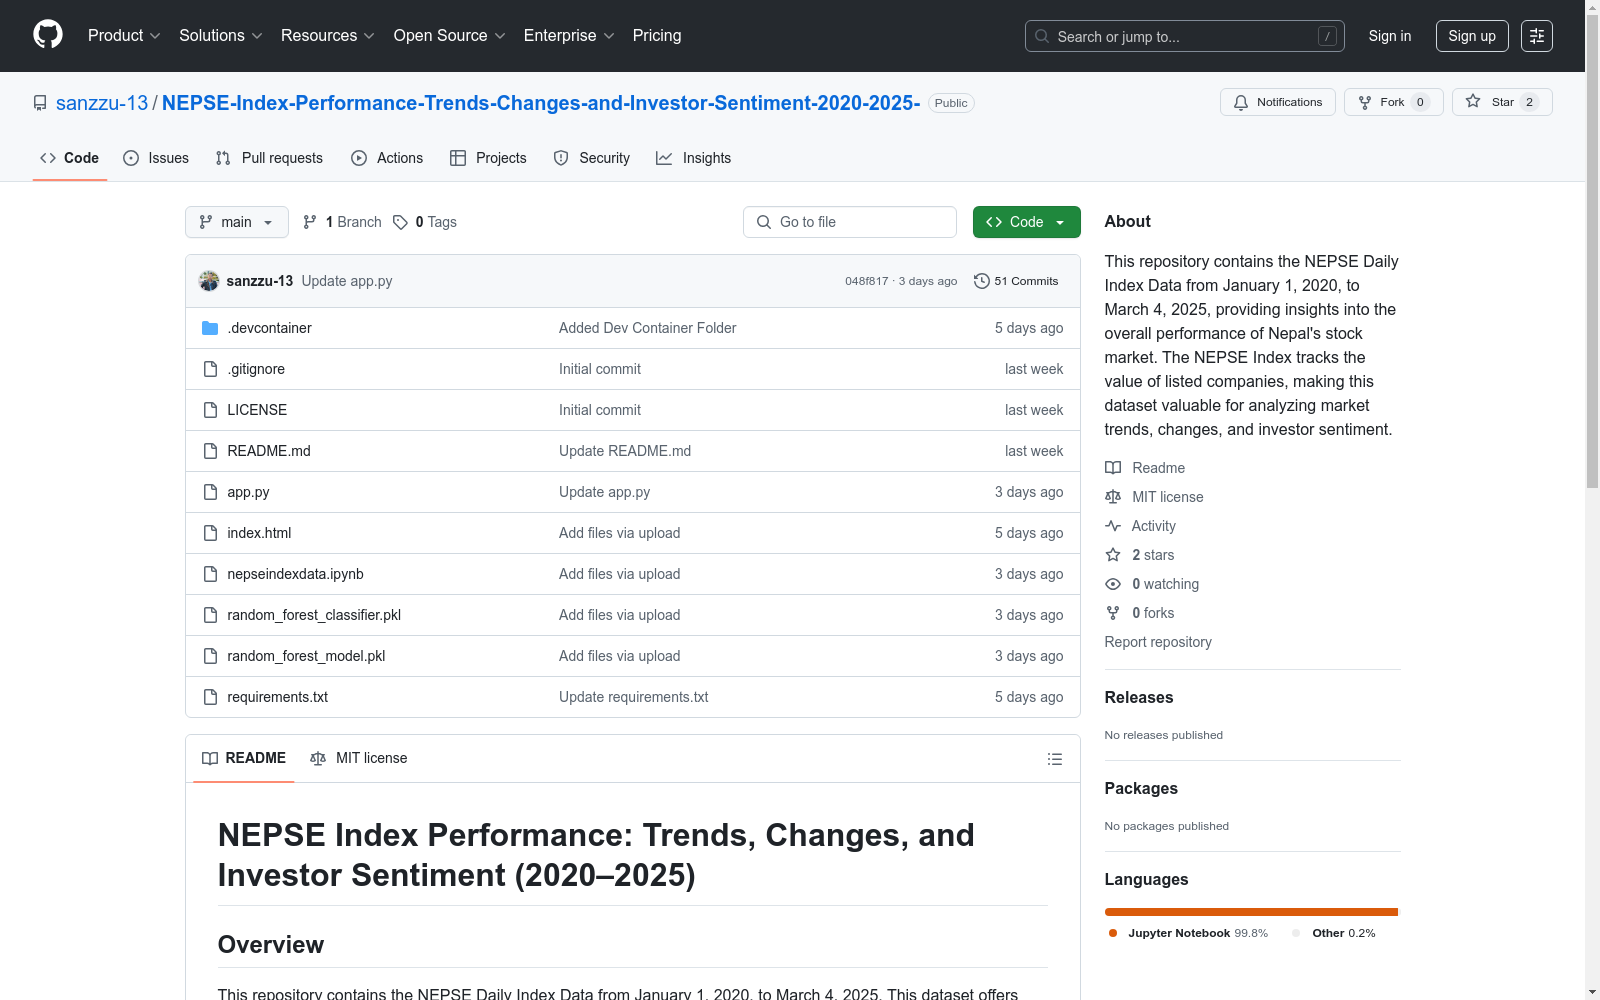Click the file icon beside .gitignore
The image size is (1600, 1000).
click(210, 369)
